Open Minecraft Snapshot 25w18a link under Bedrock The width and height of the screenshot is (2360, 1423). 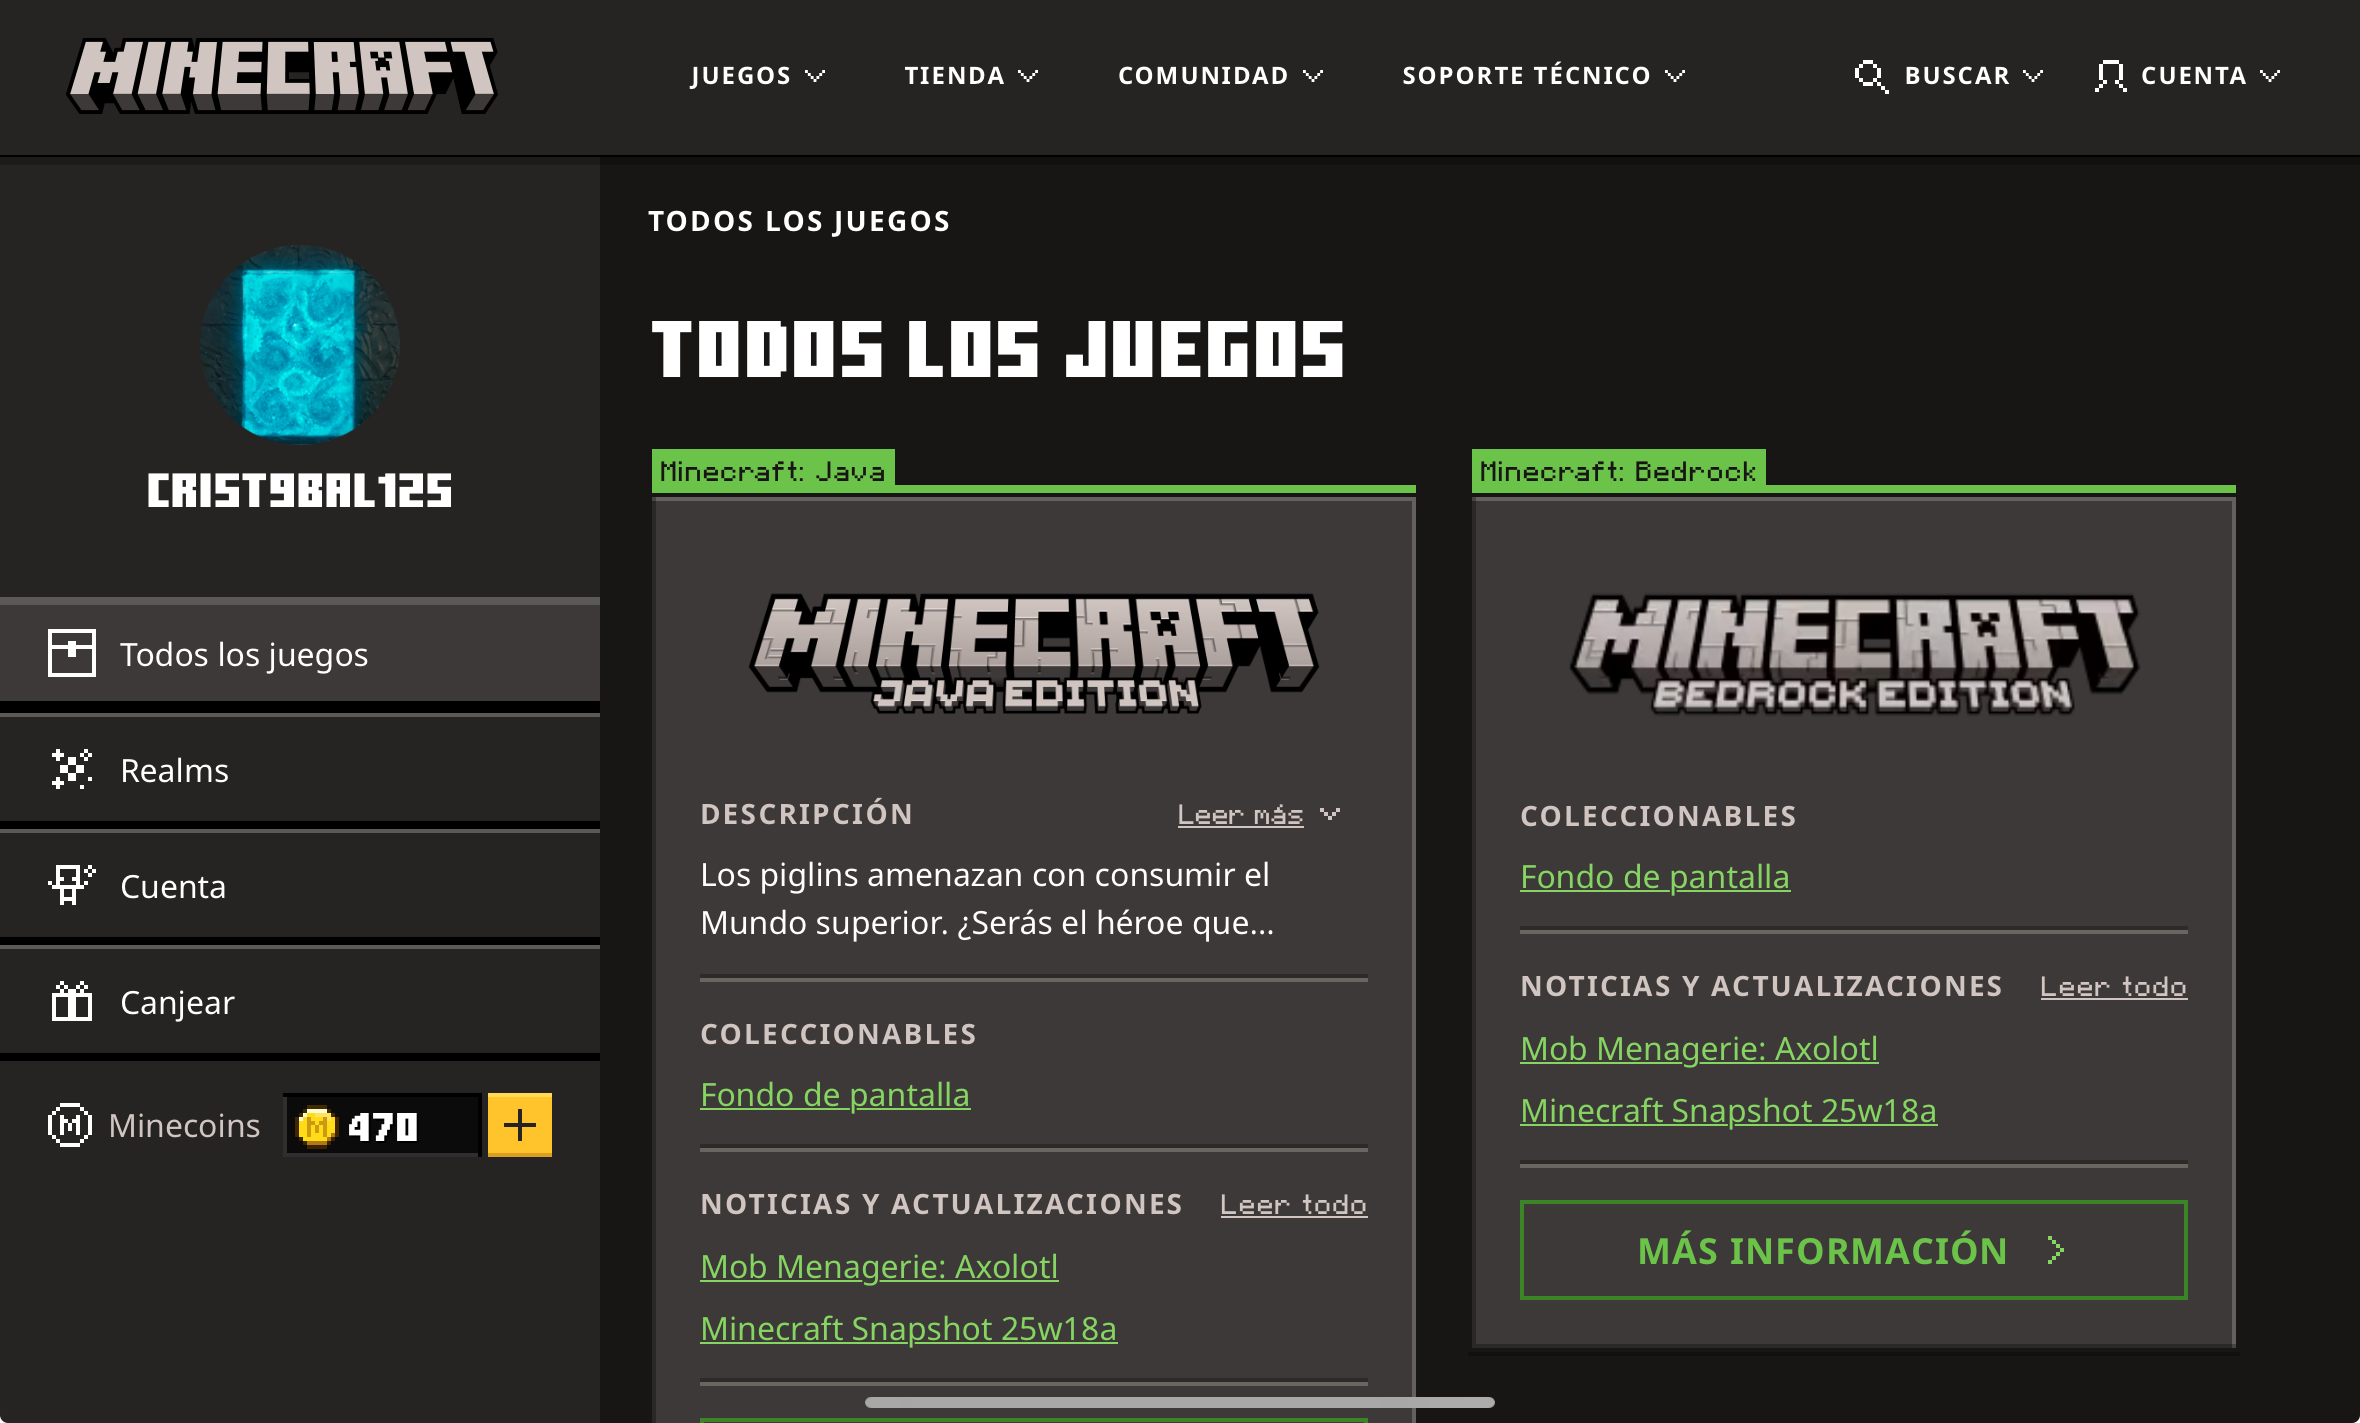coord(1728,1111)
